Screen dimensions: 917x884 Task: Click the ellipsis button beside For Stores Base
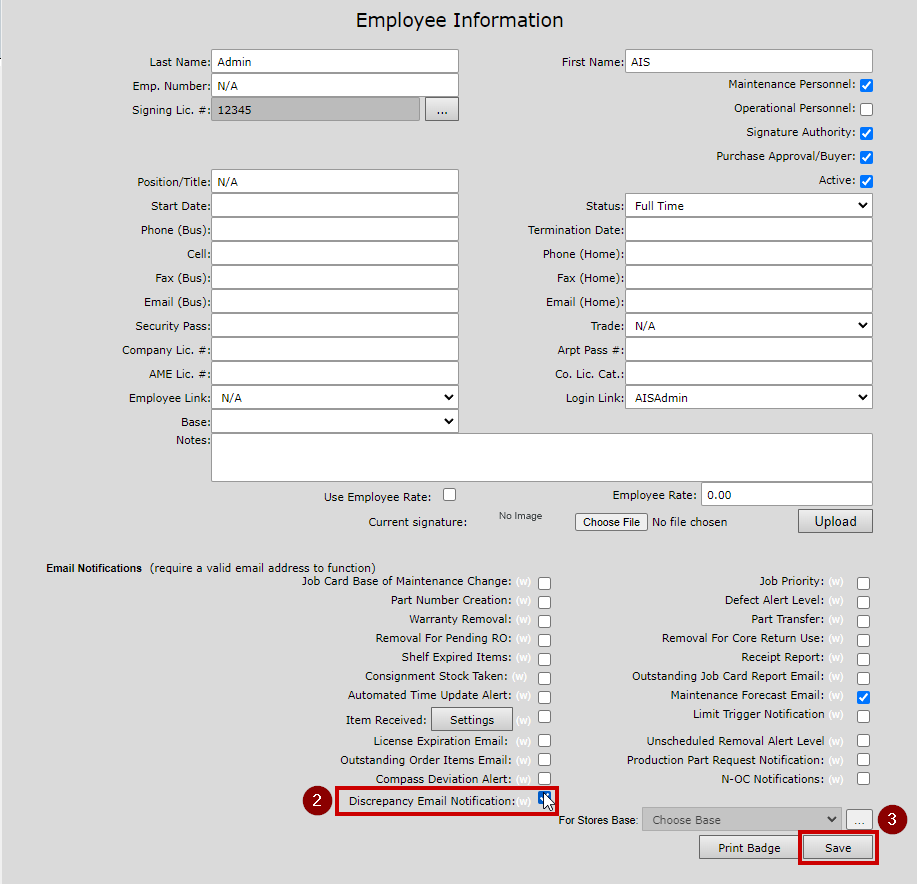tap(859, 819)
